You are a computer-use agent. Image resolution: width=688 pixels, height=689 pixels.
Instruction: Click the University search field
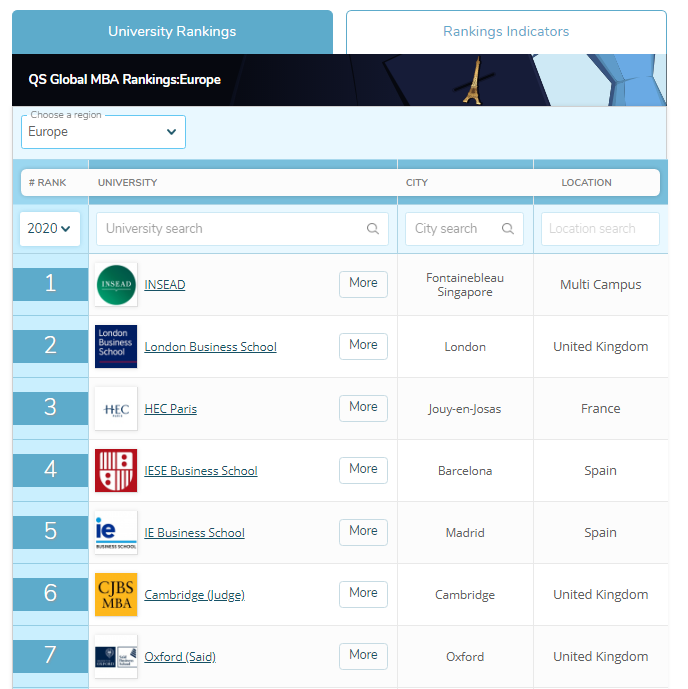coord(242,229)
